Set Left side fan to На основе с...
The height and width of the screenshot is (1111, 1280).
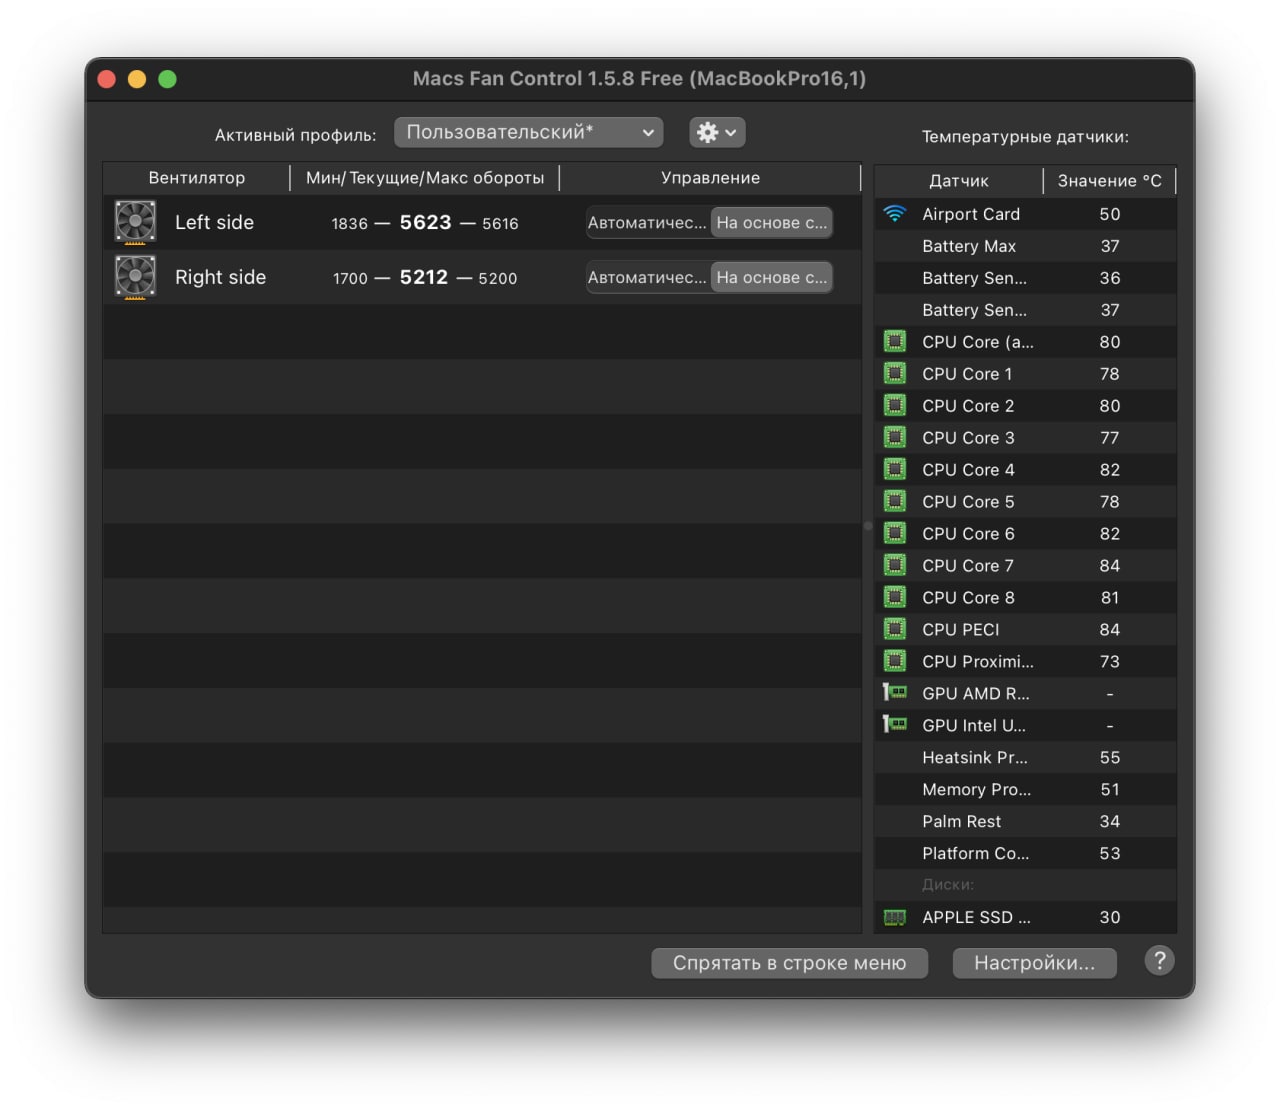(772, 223)
